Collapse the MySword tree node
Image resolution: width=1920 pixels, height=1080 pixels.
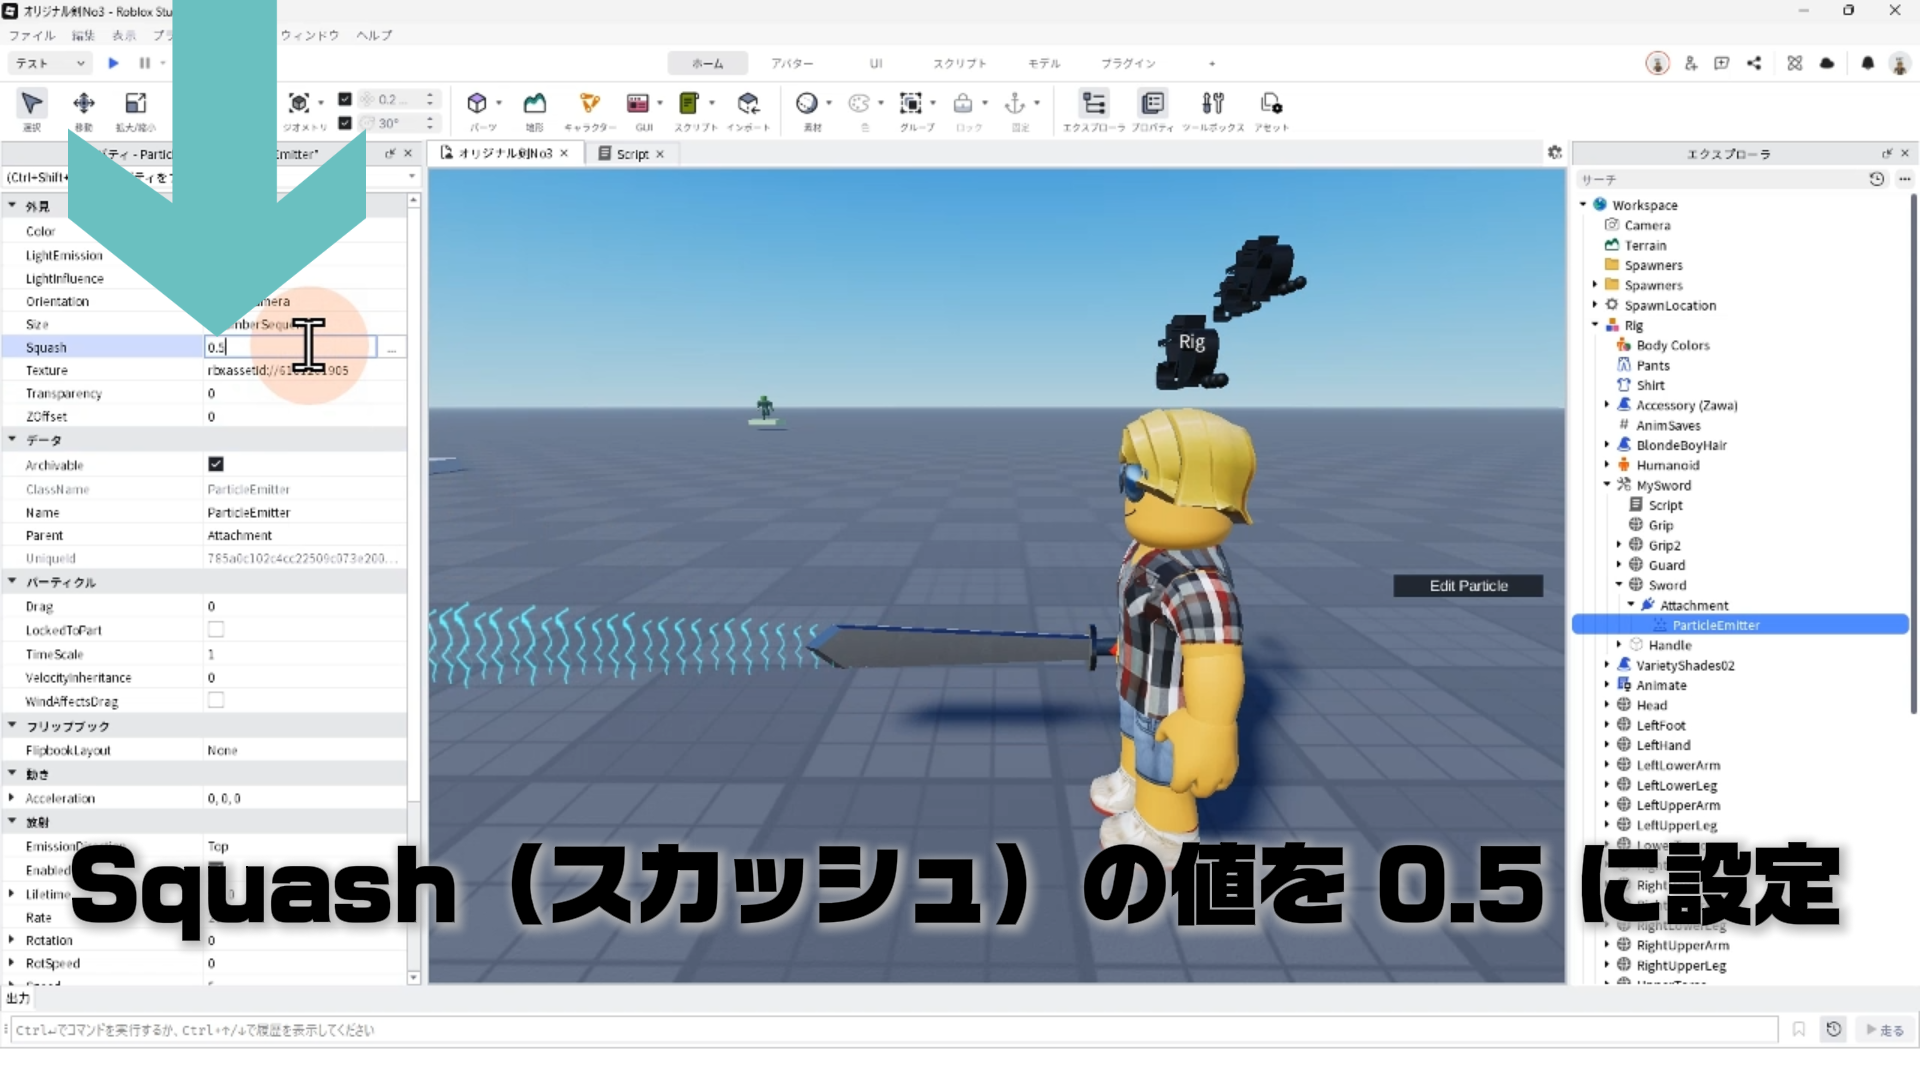tap(1607, 485)
